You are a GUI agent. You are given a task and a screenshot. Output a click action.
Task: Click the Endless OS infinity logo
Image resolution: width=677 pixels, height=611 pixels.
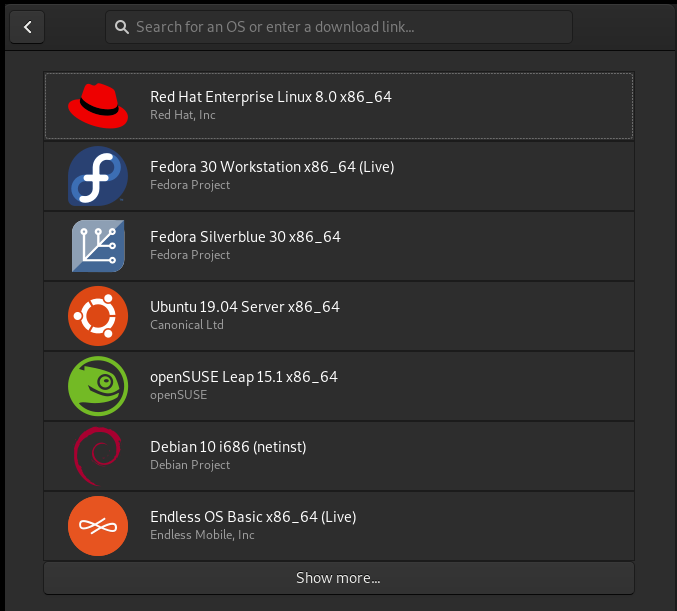(98, 526)
